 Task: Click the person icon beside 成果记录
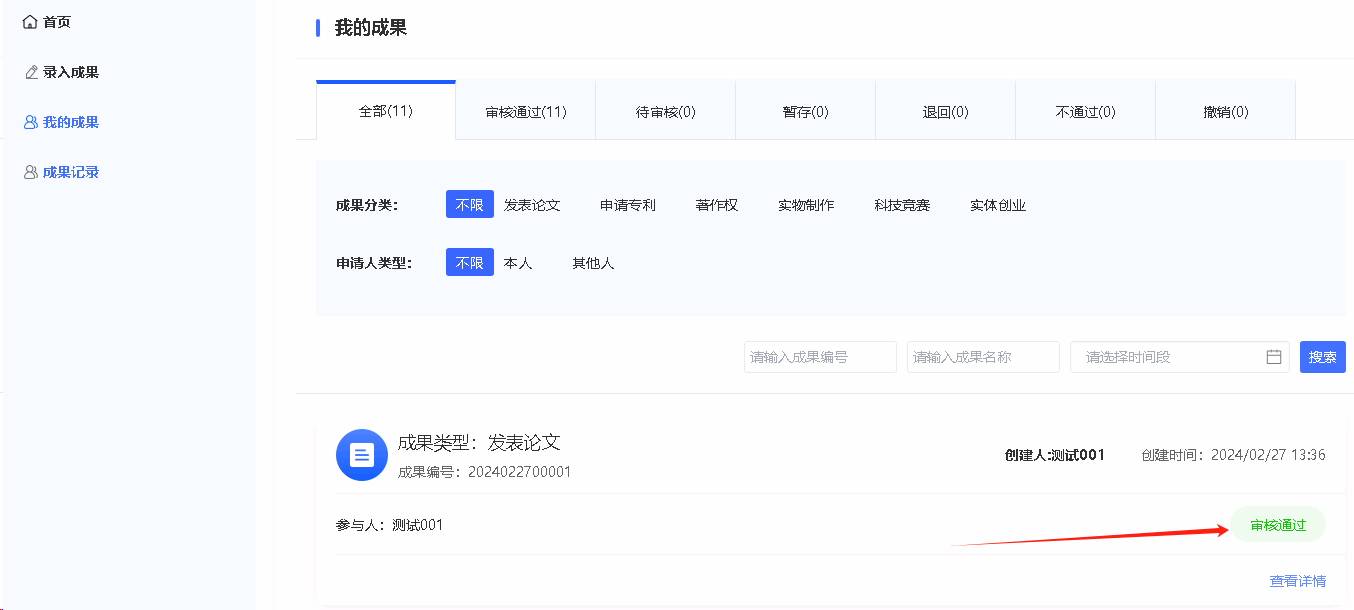pyautogui.click(x=30, y=172)
